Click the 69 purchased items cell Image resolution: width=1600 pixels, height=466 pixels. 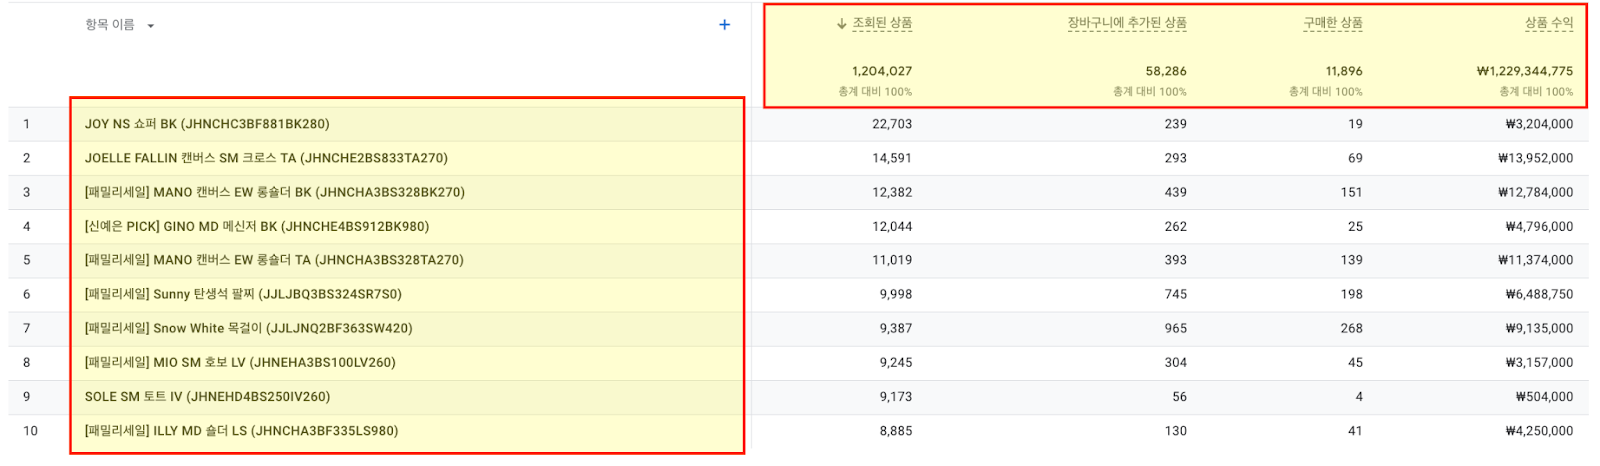coord(1355,158)
